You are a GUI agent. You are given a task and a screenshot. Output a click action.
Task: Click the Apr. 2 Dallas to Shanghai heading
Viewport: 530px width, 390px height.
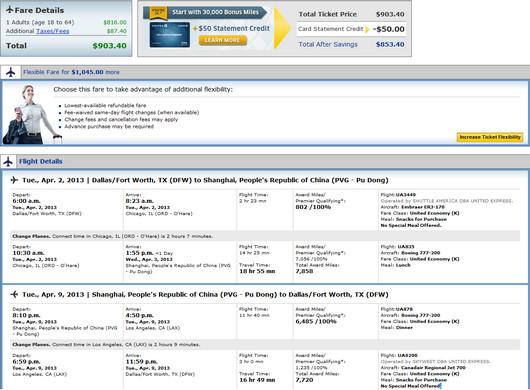click(x=205, y=180)
